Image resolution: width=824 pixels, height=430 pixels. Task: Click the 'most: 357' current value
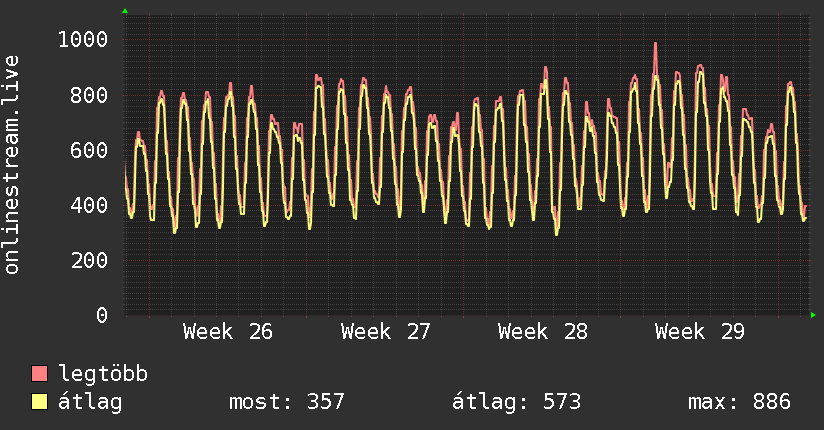pos(287,402)
